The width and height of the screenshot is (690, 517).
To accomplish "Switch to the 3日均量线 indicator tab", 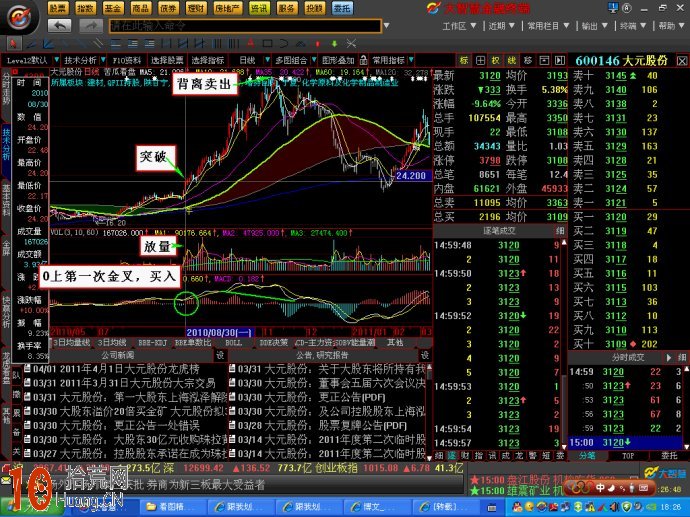I will [72, 342].
